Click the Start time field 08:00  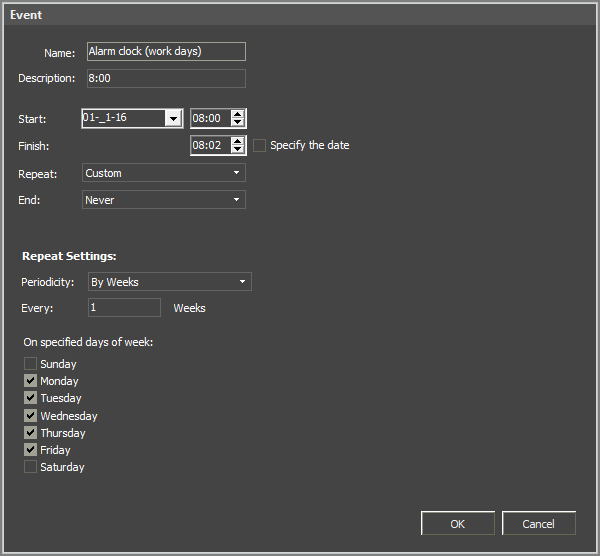[x=210, y=118]
